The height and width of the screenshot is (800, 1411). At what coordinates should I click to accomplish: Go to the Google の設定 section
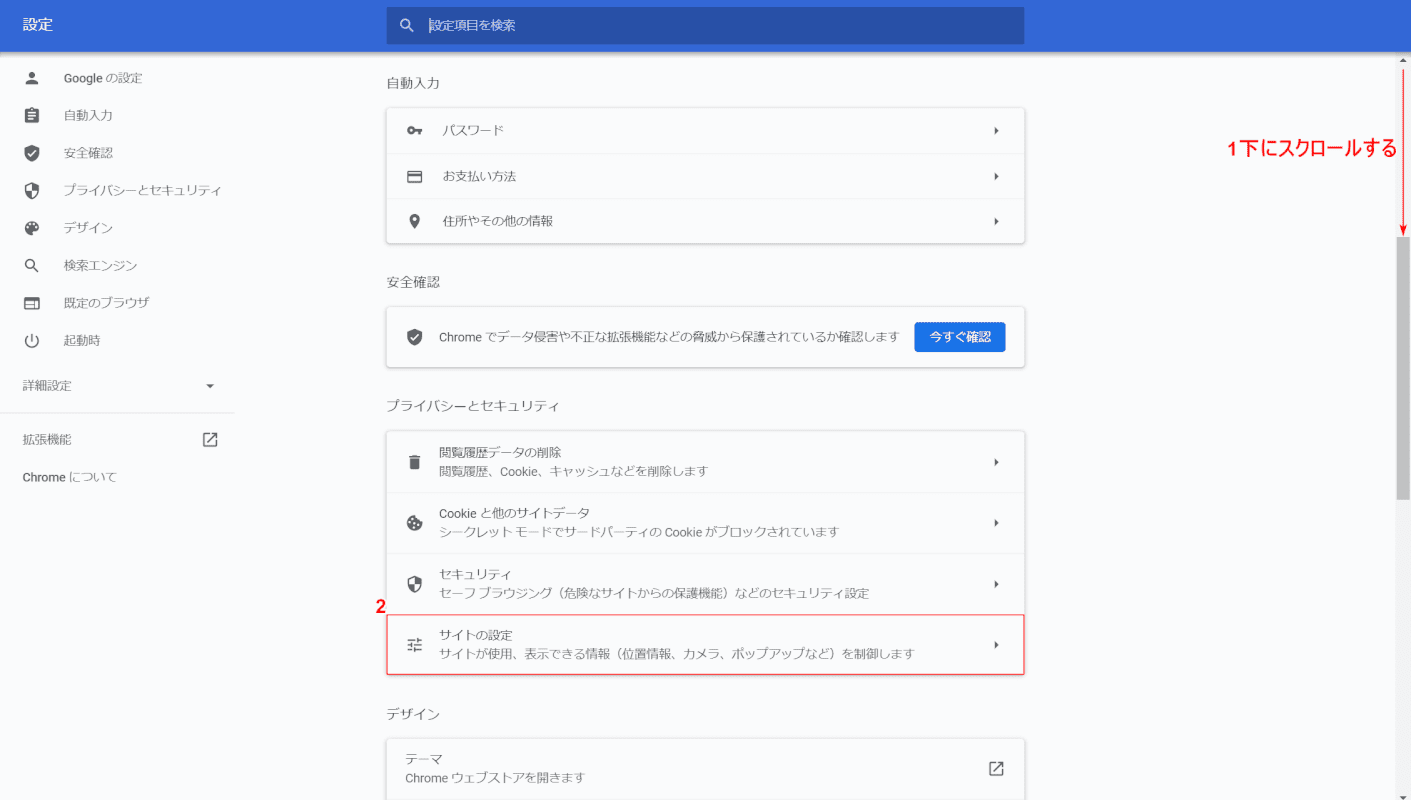(x=103, y=78)
